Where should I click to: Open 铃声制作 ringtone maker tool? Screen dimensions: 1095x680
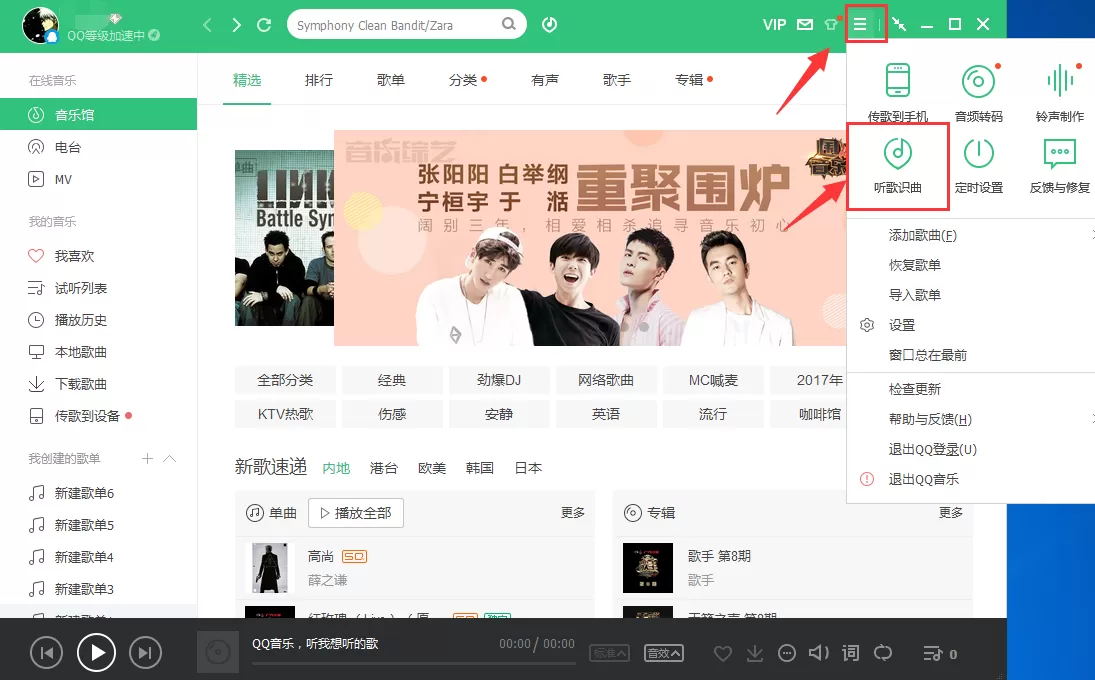[x=1059, y=93]
